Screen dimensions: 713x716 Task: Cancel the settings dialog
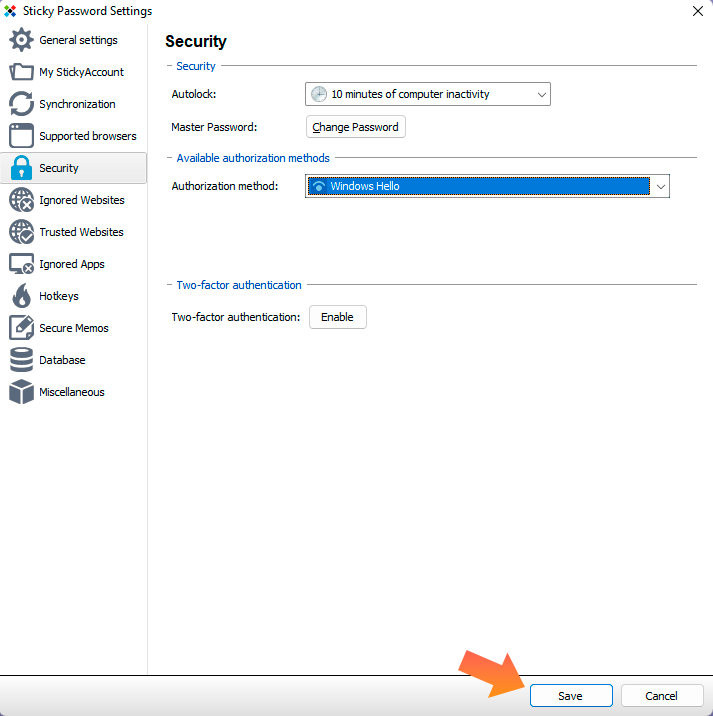[x=662, y=695]
